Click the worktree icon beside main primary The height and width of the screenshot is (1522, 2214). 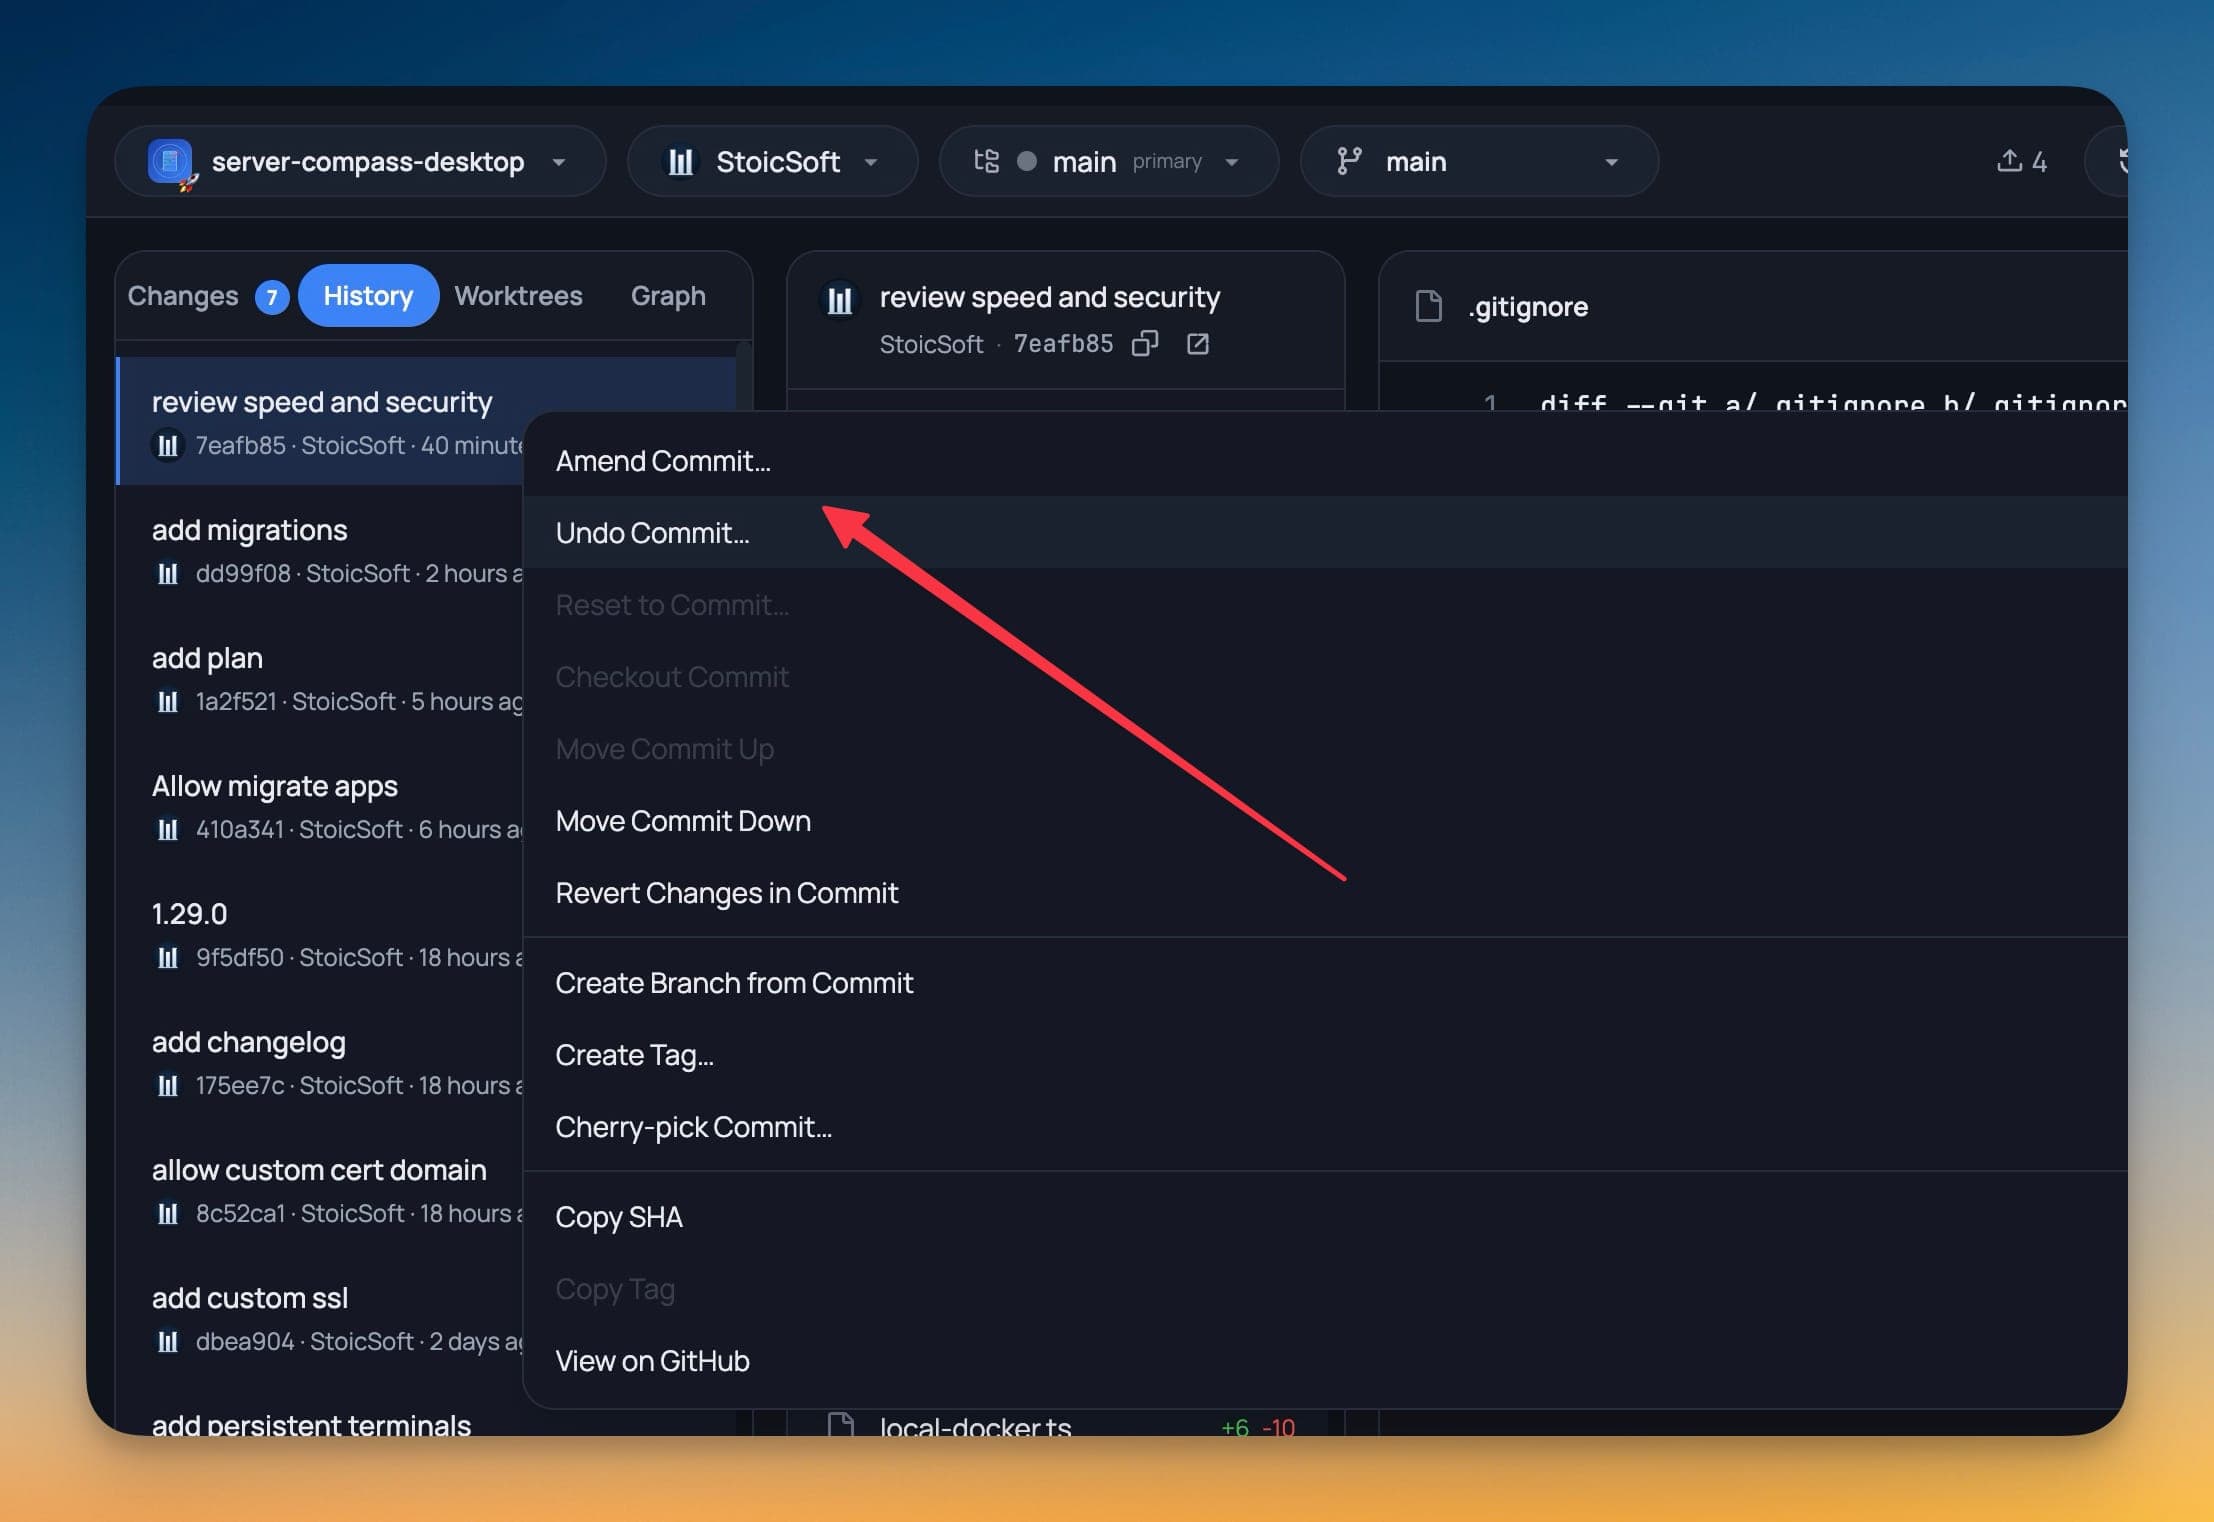point(986,161)
